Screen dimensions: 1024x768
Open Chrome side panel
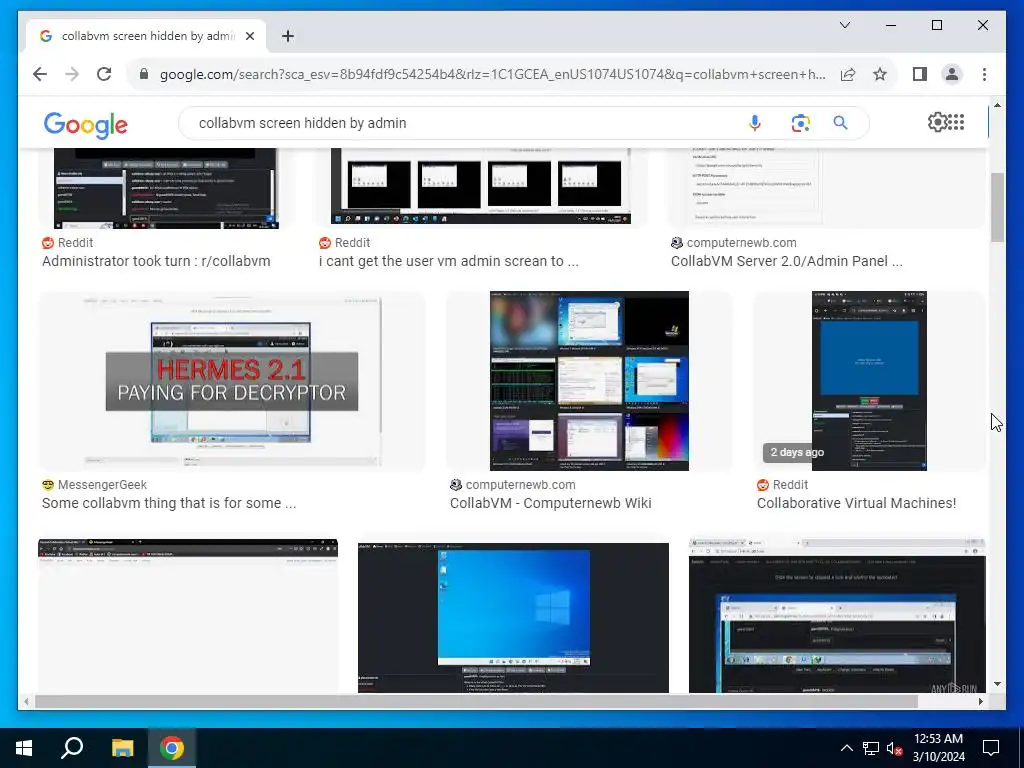[x=920, y=74]
